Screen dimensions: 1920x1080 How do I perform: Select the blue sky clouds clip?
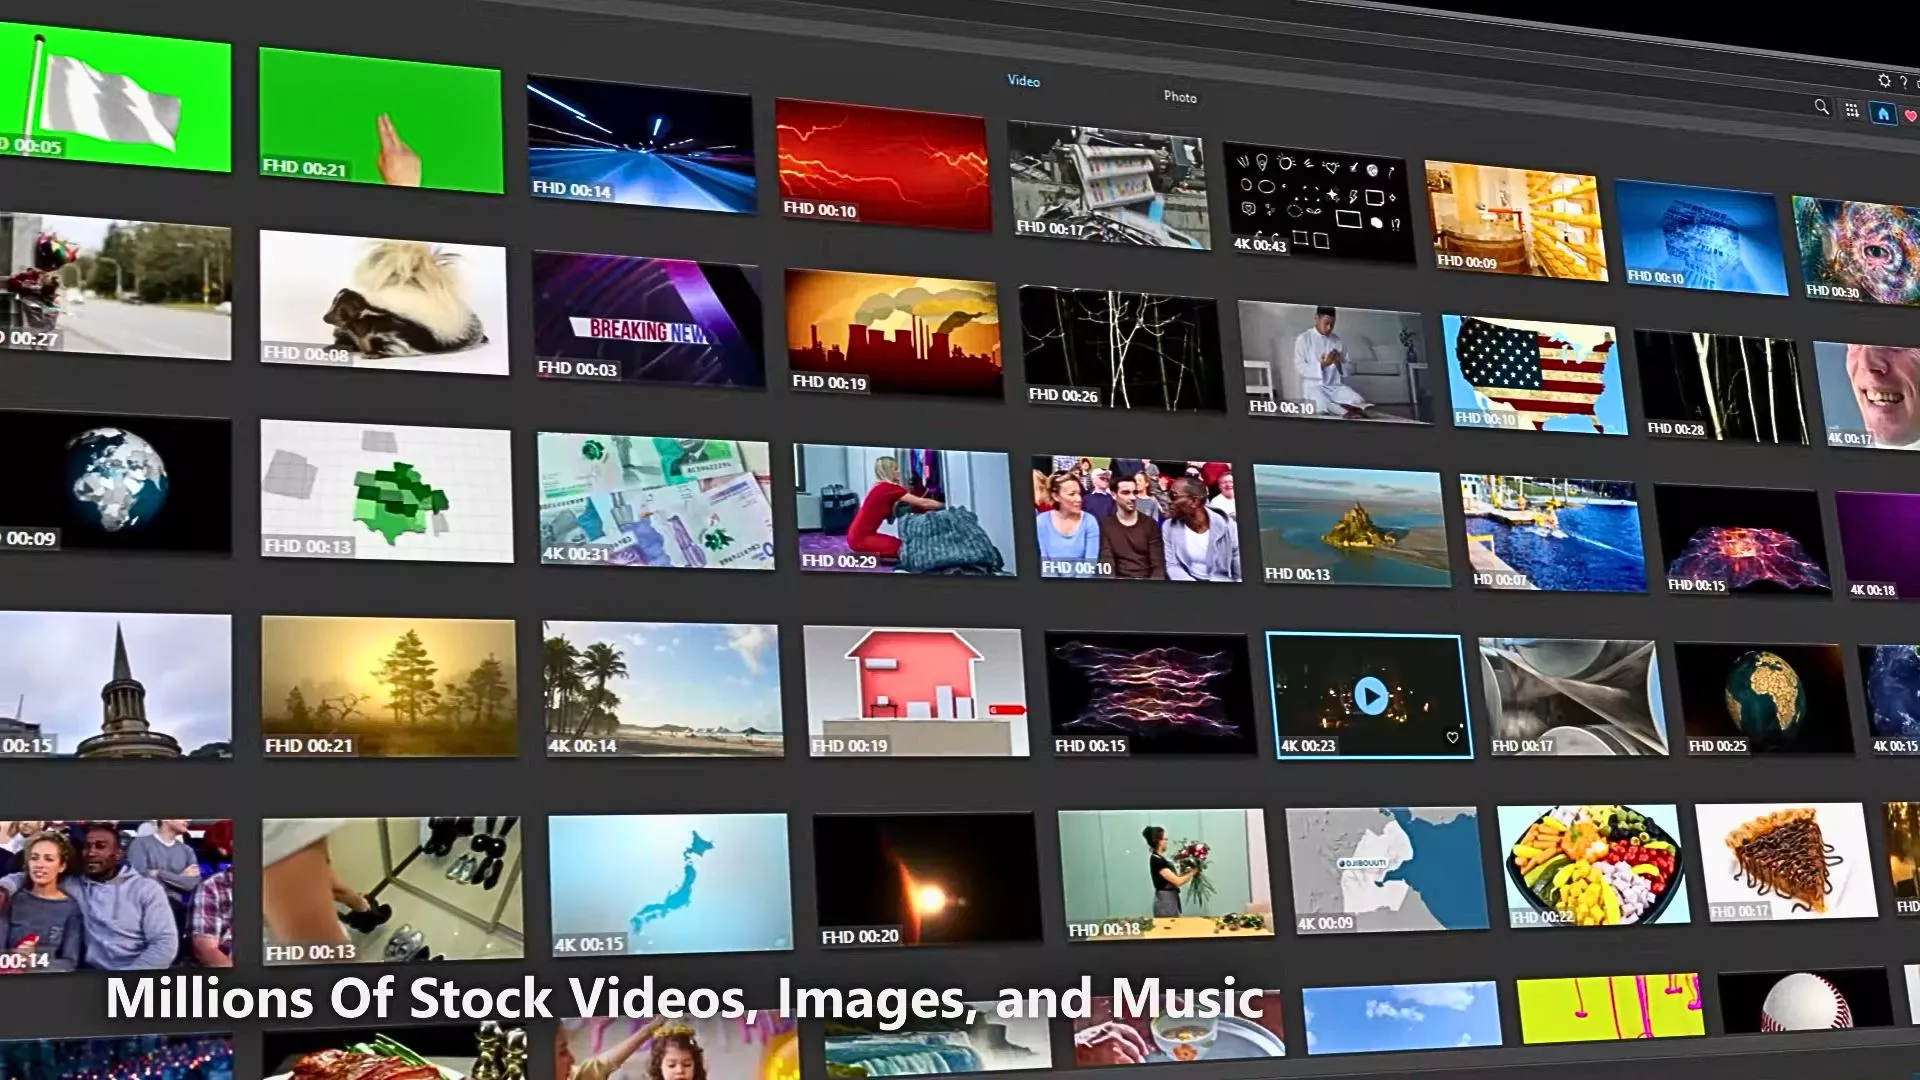click(1402, 1017)
